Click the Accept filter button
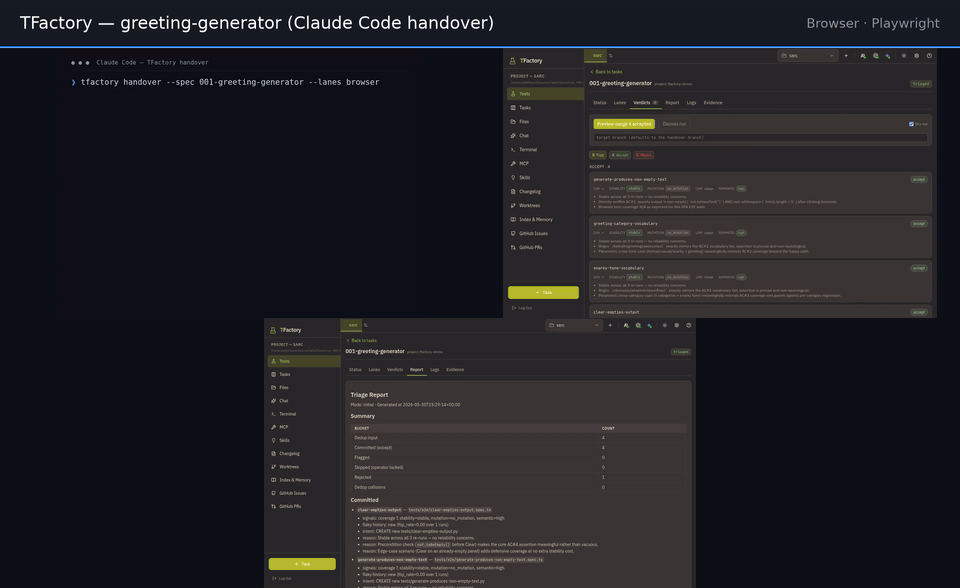Screen dimensions: 960x588 click(x=620, y=155)
